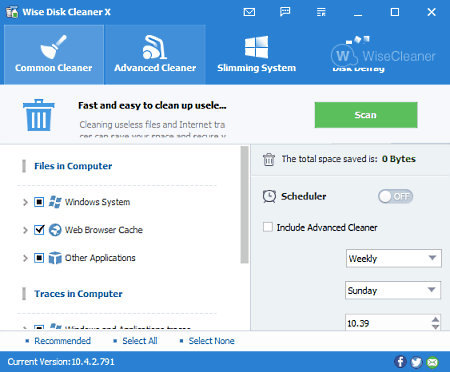Expand the Other Applications node
The width and height of the screenshot is (450, 372).
25,258
